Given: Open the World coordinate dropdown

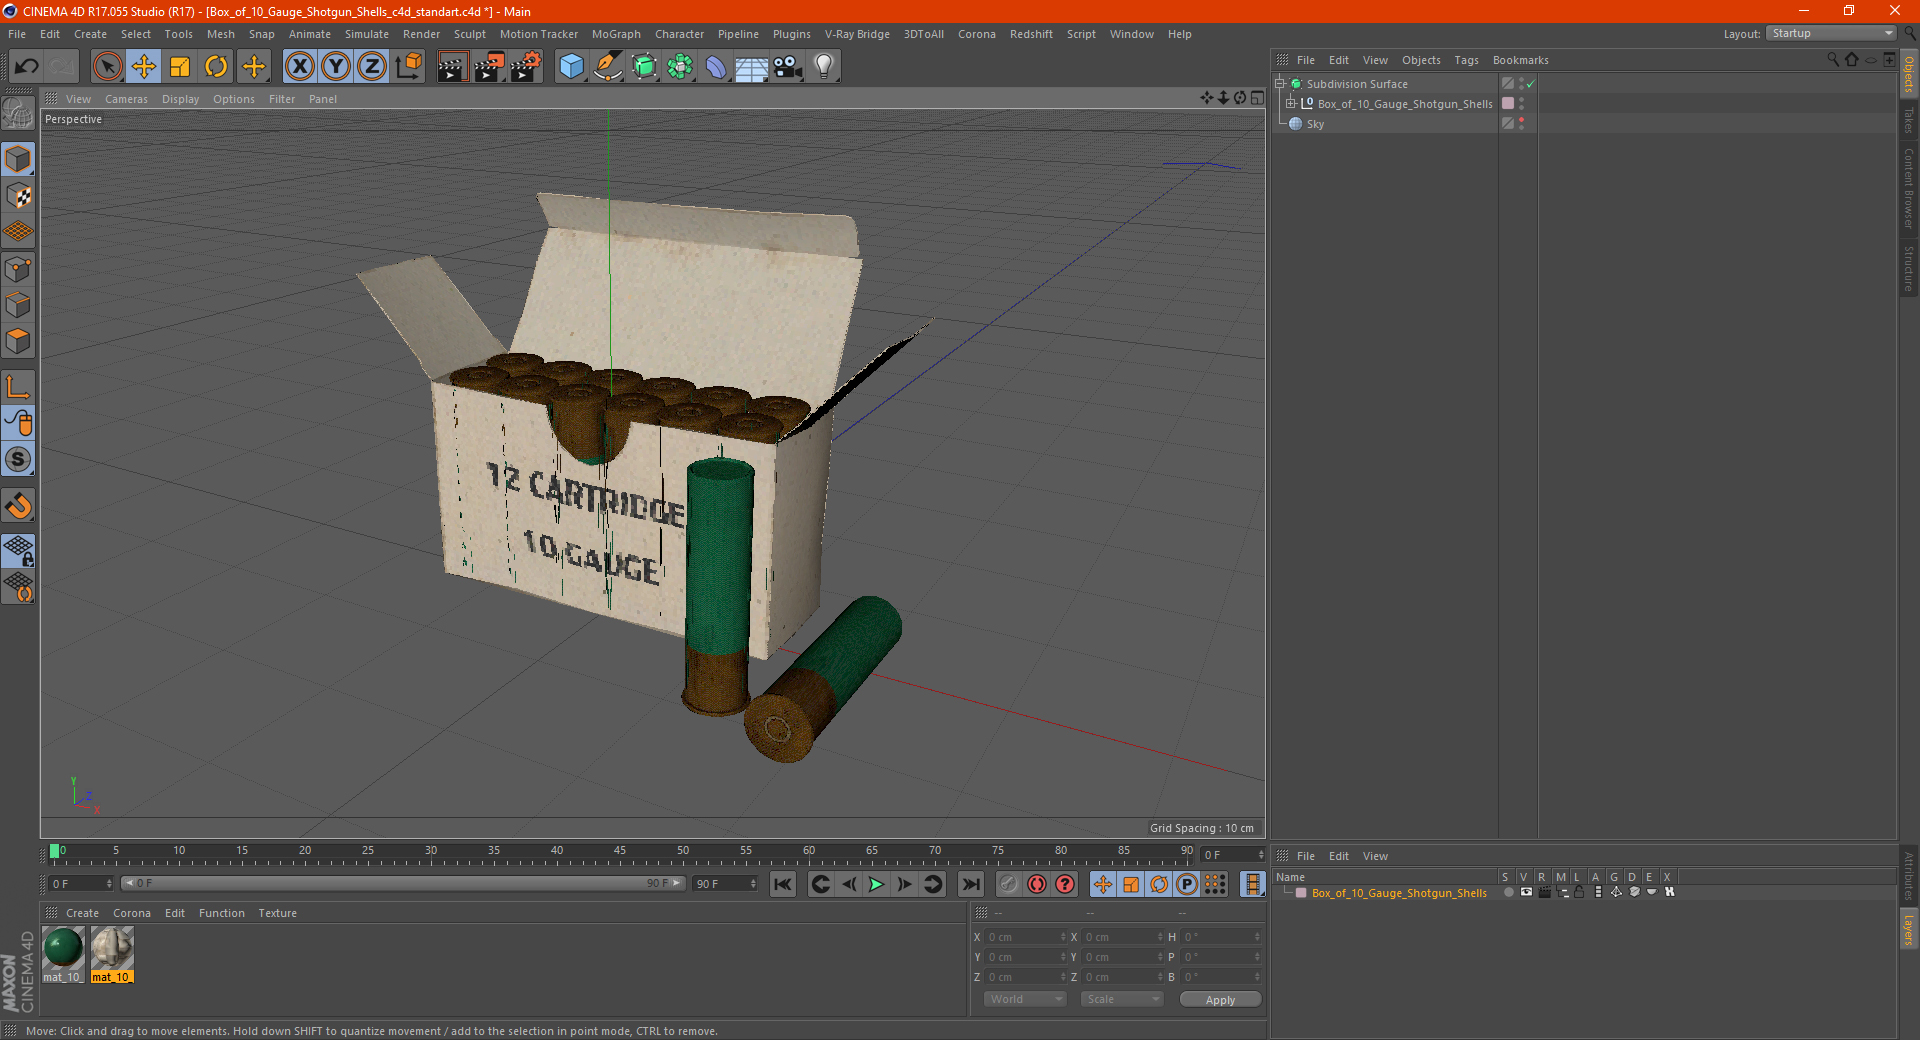Looking at the screenshot, I should tap(1025, 999).
